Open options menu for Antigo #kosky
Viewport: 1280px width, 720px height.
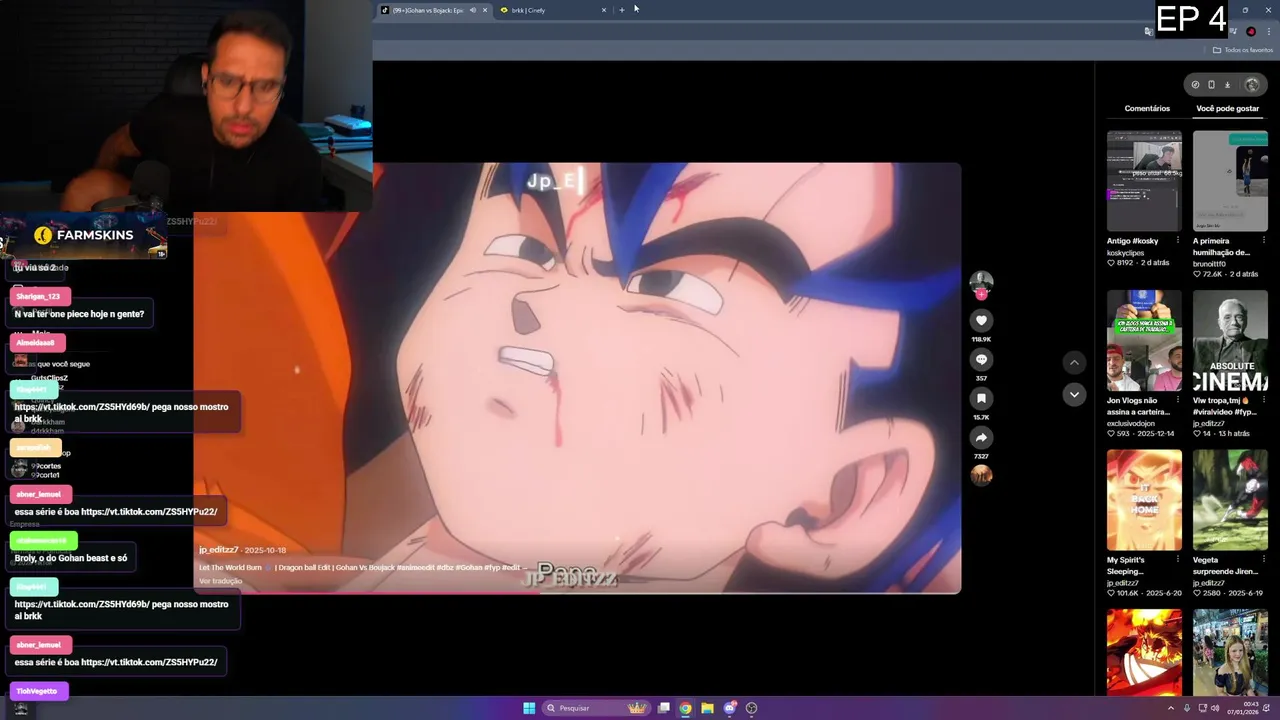click(x=1178, y=241)
